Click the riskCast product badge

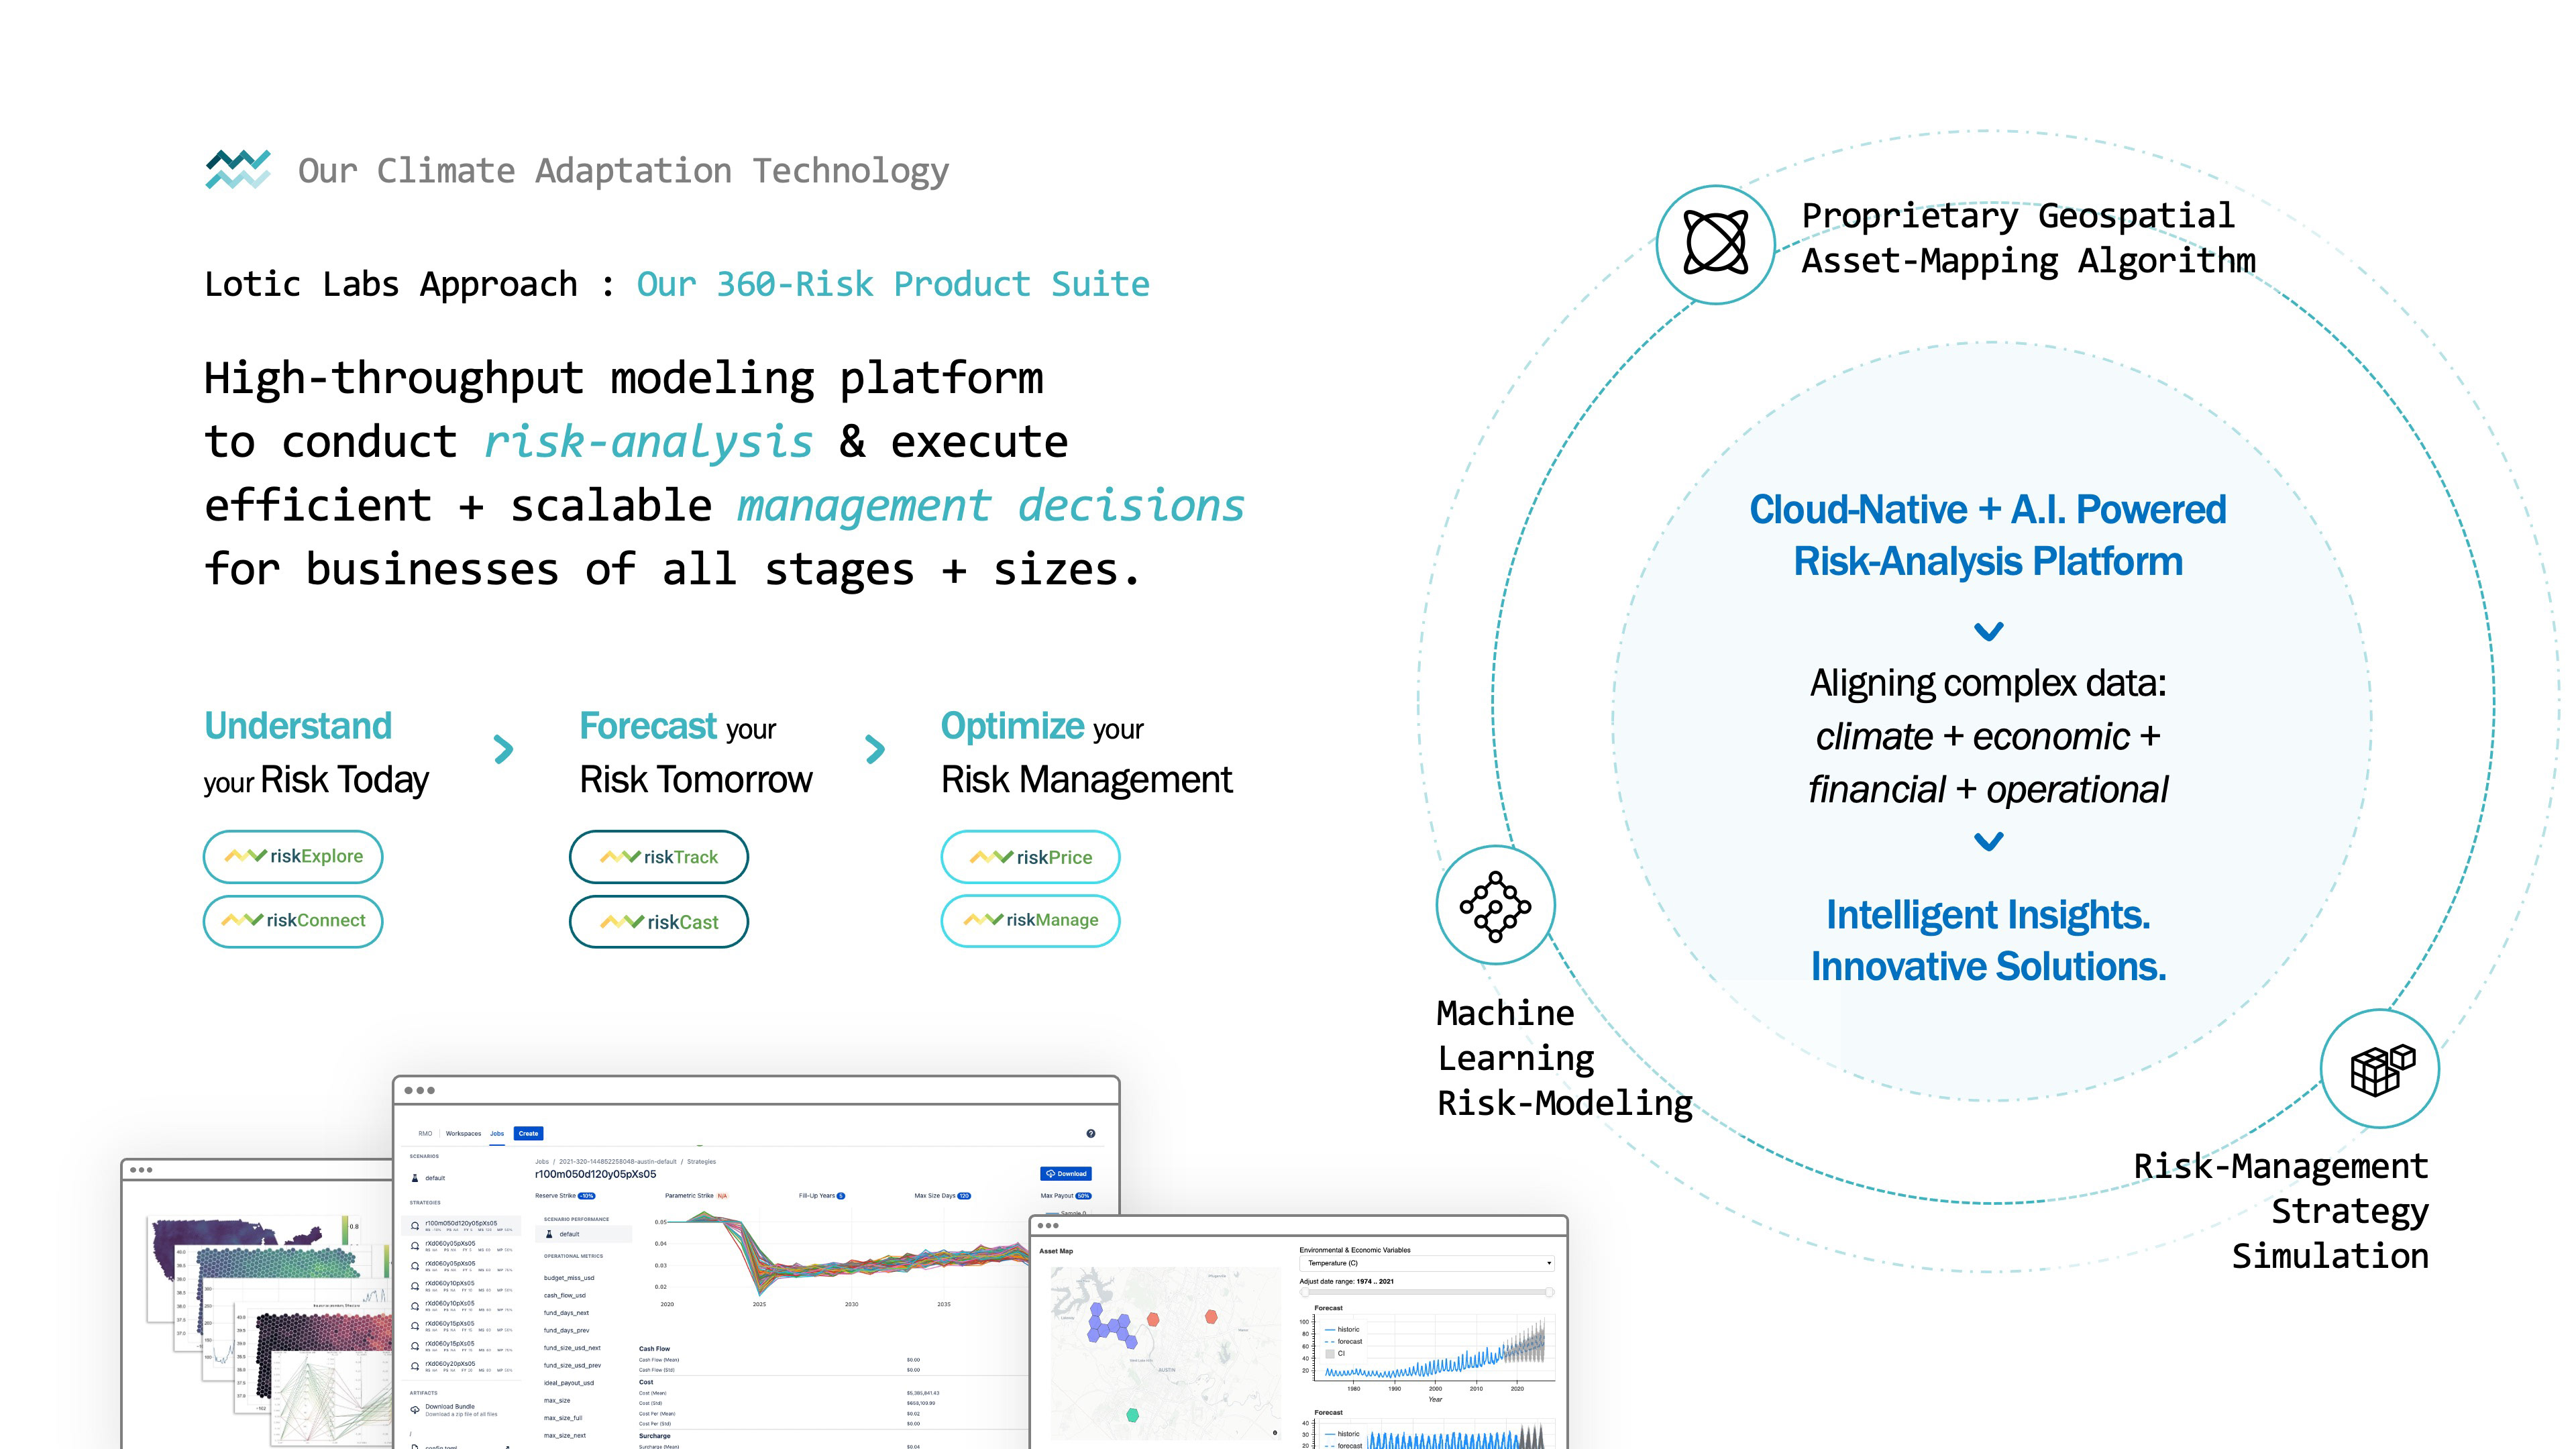click(x=658, y=921)
